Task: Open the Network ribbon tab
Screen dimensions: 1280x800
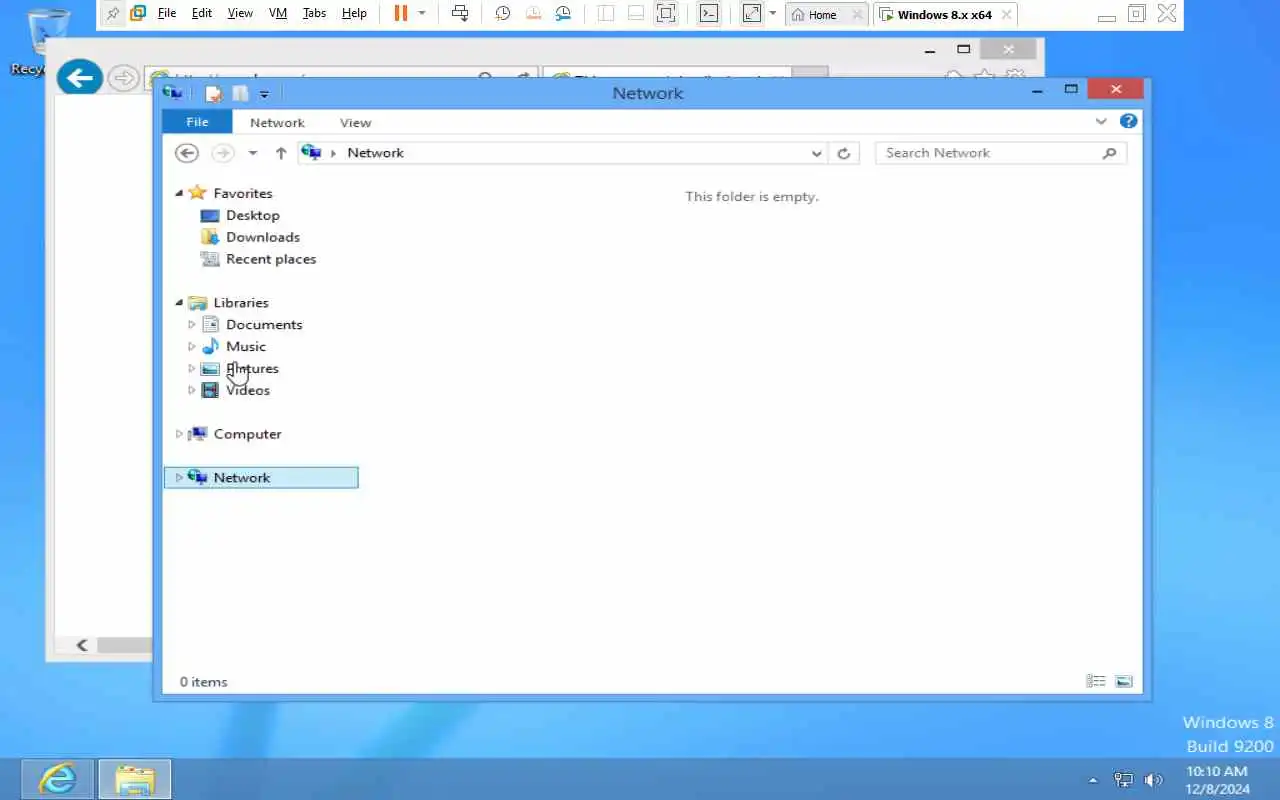Action: 277,122
